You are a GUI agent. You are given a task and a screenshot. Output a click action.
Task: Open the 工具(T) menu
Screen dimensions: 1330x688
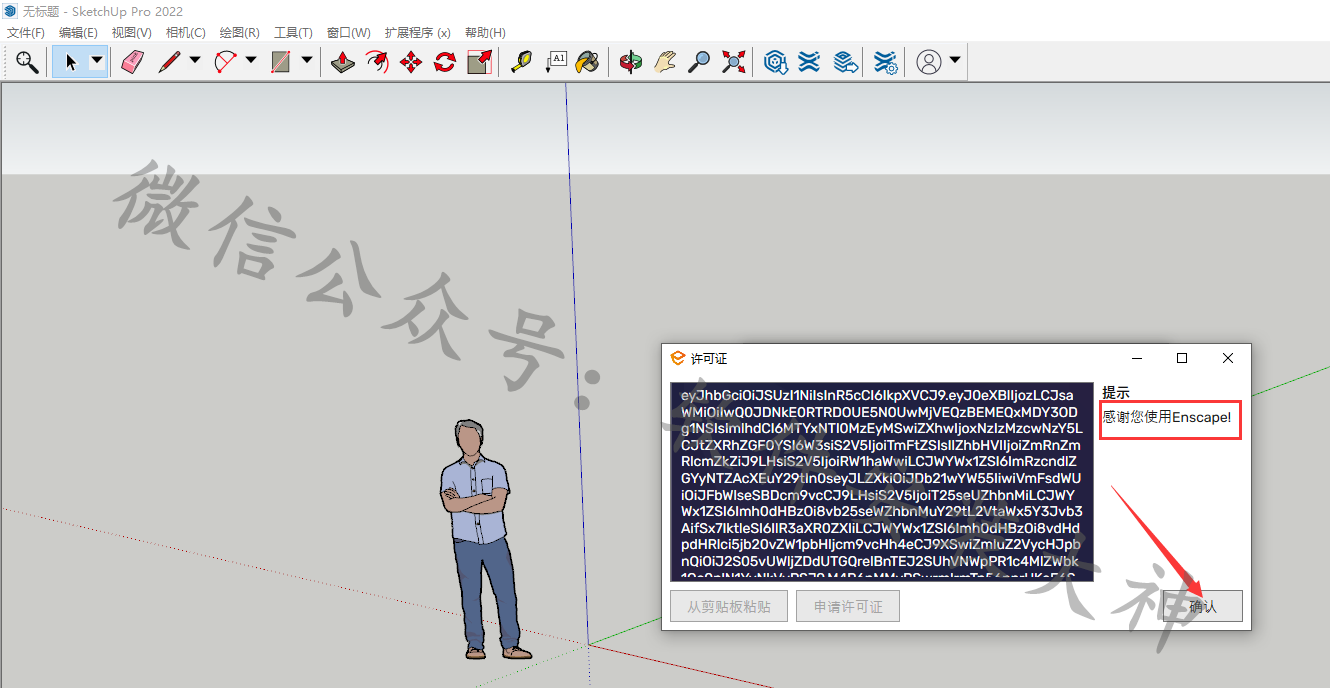[x=293, y=33]
